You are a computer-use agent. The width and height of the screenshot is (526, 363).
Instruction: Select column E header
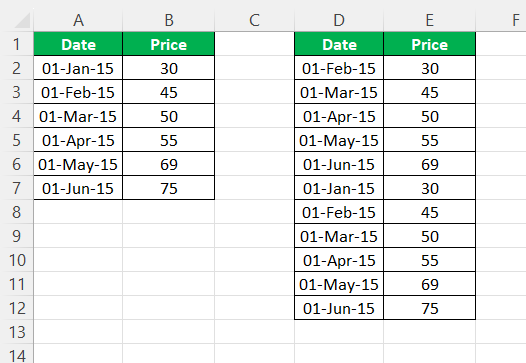[430, 20]
